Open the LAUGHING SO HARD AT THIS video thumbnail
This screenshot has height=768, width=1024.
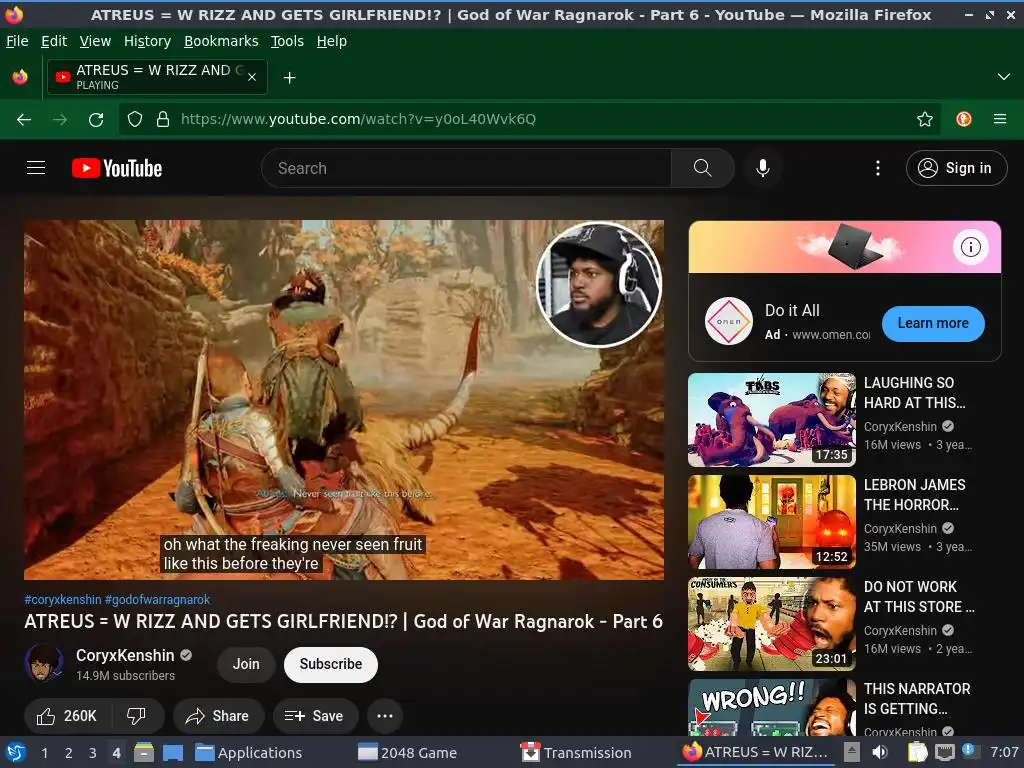pos(771,420)
